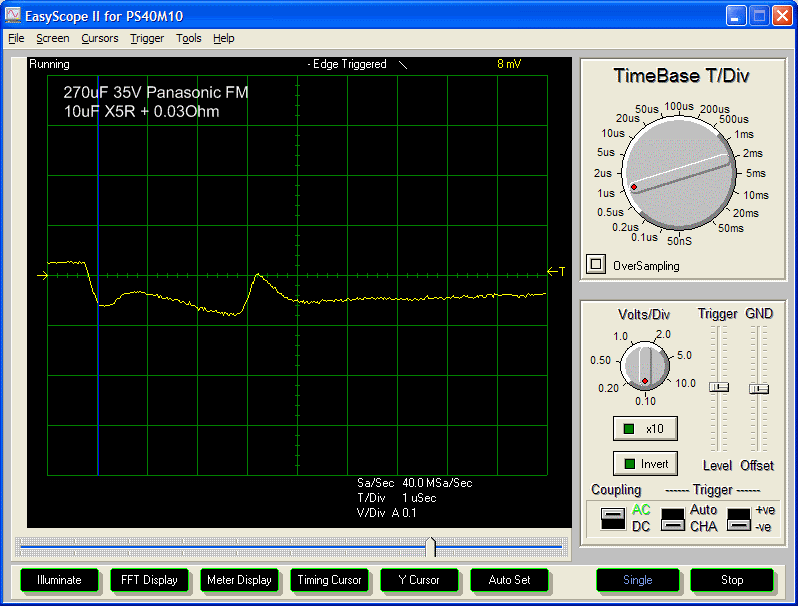Click the GND Offset slider handle
798x606 pixels.
pos(758,389)
